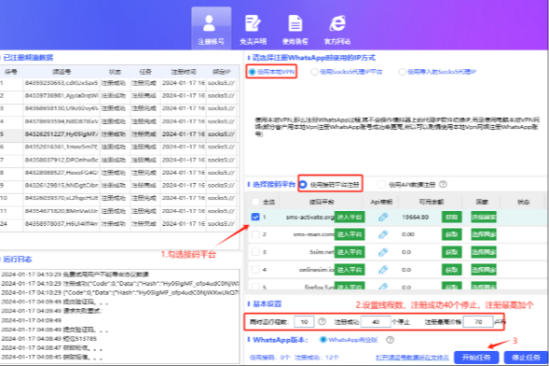Image resolution: width=549 pixels, height=366 pixels.
Task: Click the max price field showing 70
Action: [x=478, y=322]
